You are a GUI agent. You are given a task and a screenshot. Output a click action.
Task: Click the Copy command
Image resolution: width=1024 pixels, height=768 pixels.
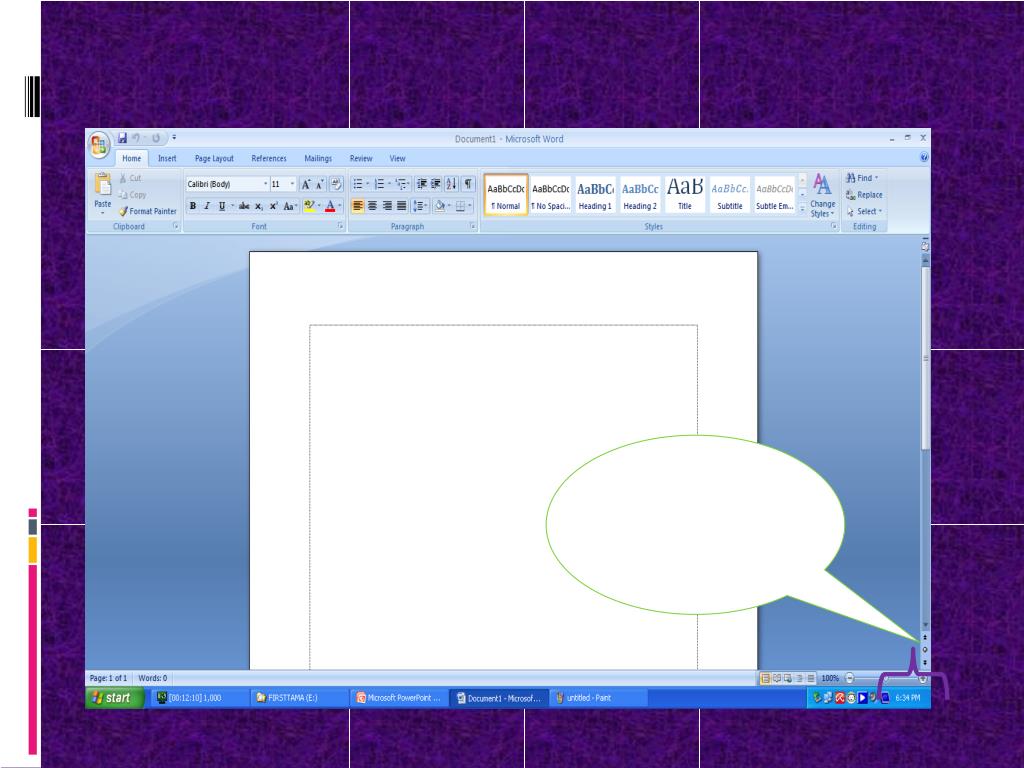(133, 195)
